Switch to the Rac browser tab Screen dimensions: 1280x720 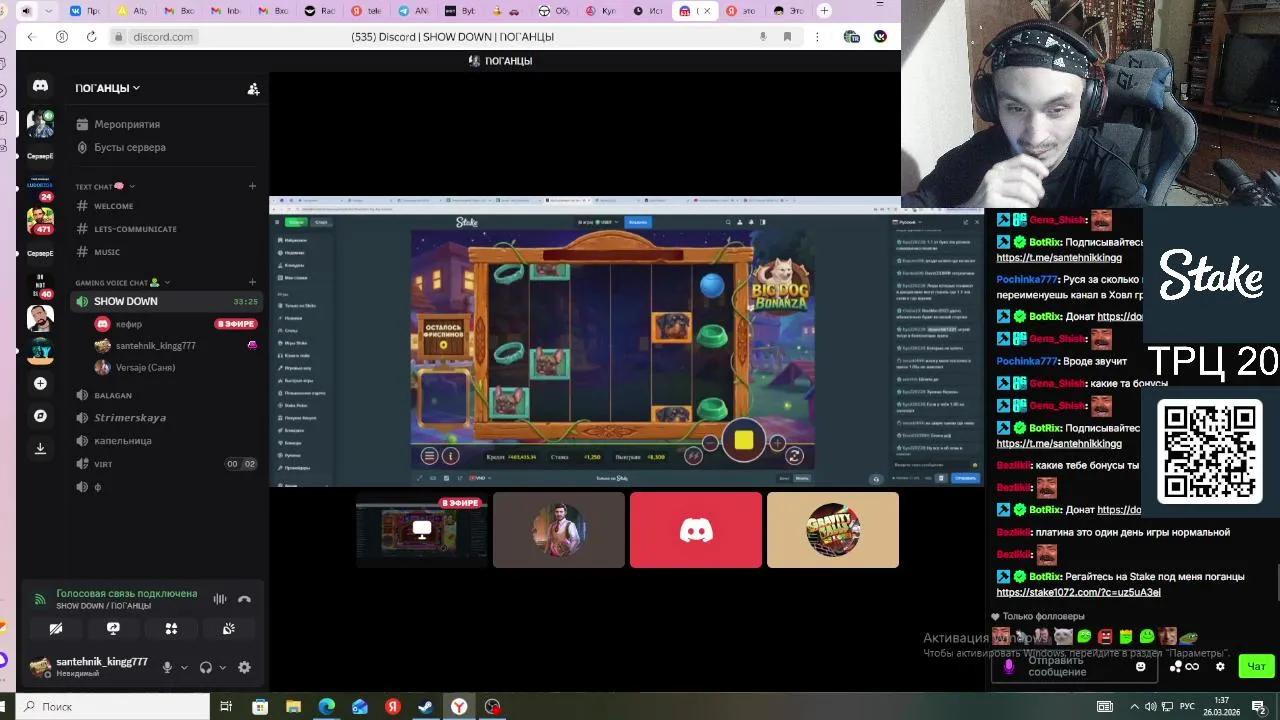point(319,11)
